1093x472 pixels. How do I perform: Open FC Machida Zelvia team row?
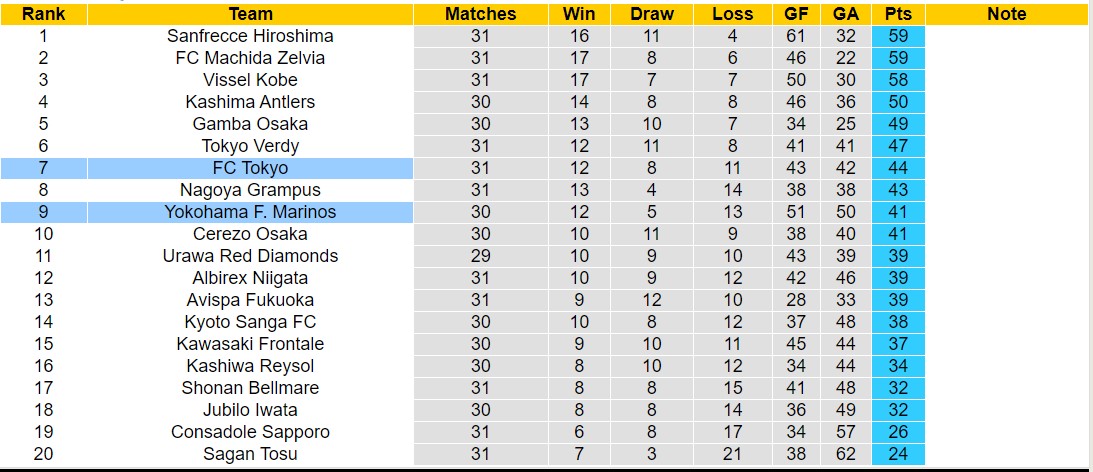[x=250, y=58]
